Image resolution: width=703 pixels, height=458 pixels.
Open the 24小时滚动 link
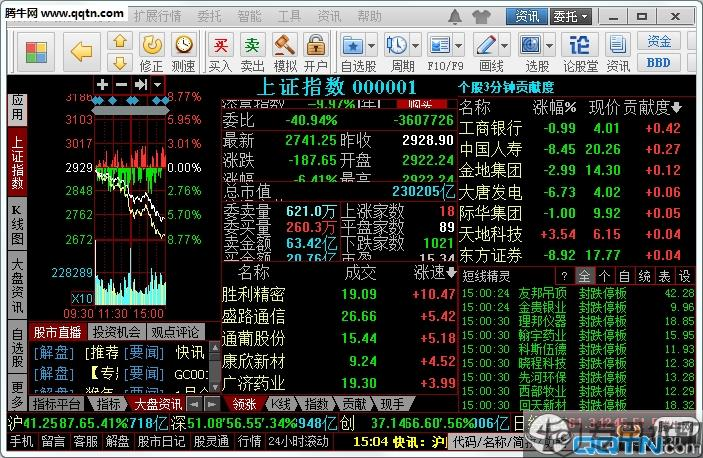tap(298, 442)
